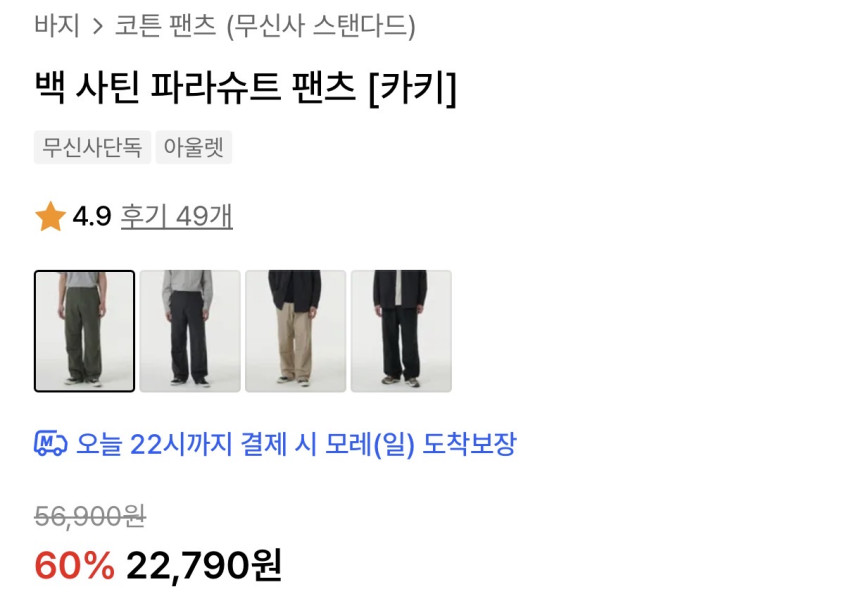The image size is (849, 594).
Task: Click the [카키] color label in title
Action: click(413, 88)
